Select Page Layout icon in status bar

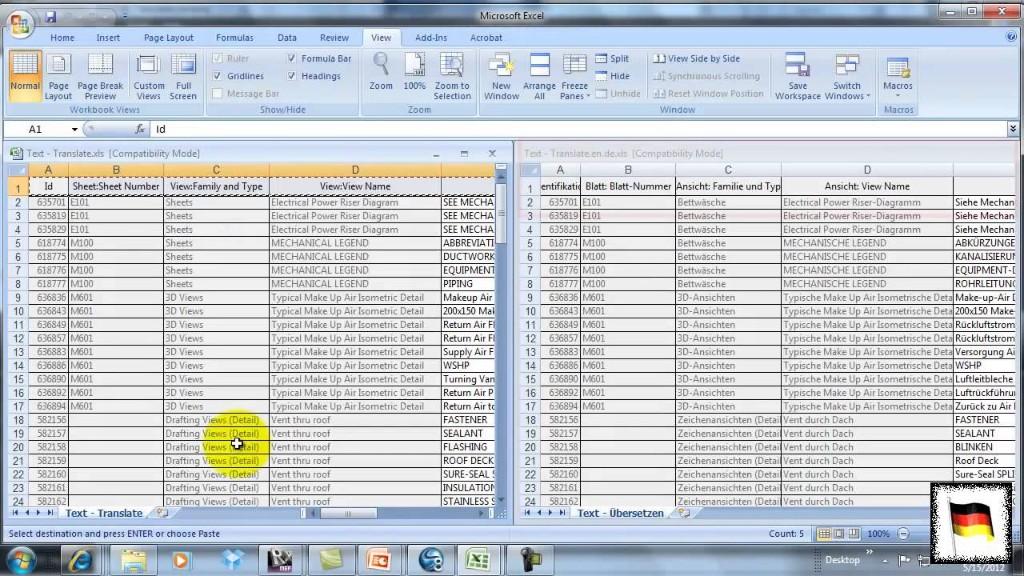[x=839, y=534]
